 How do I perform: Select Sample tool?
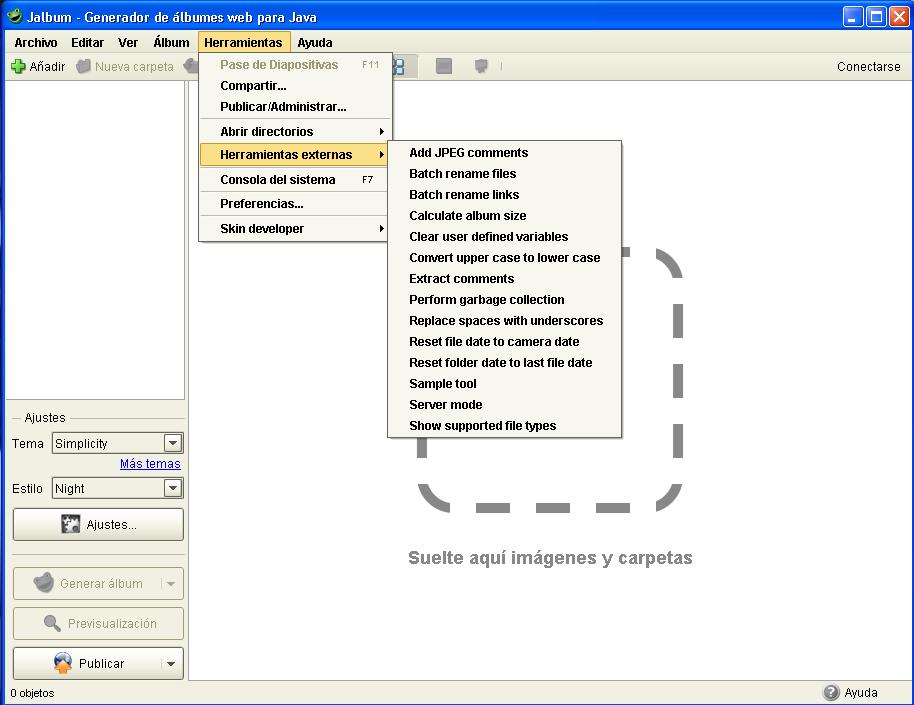[504, 384]
